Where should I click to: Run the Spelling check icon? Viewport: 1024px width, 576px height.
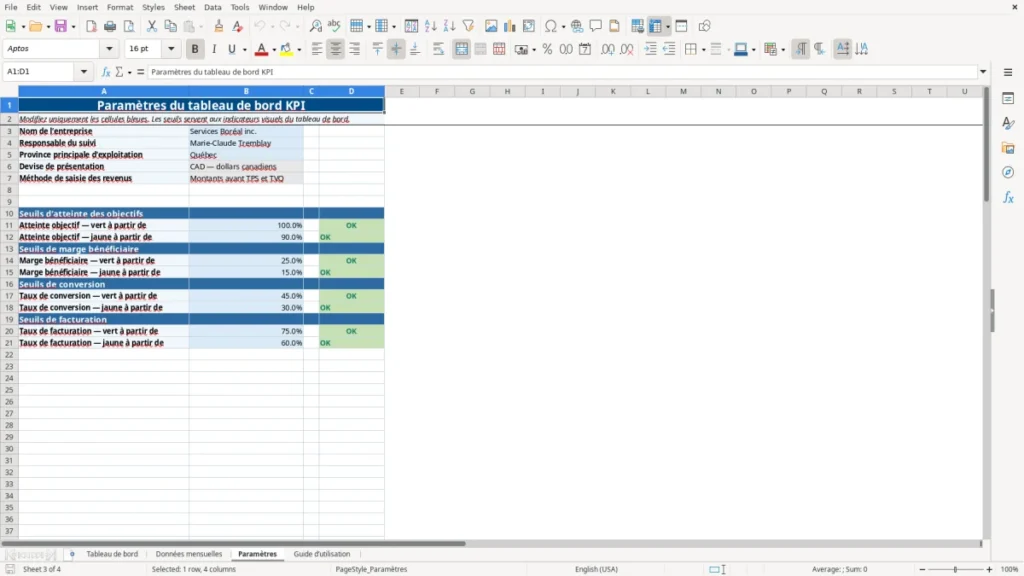coord(334,26)
